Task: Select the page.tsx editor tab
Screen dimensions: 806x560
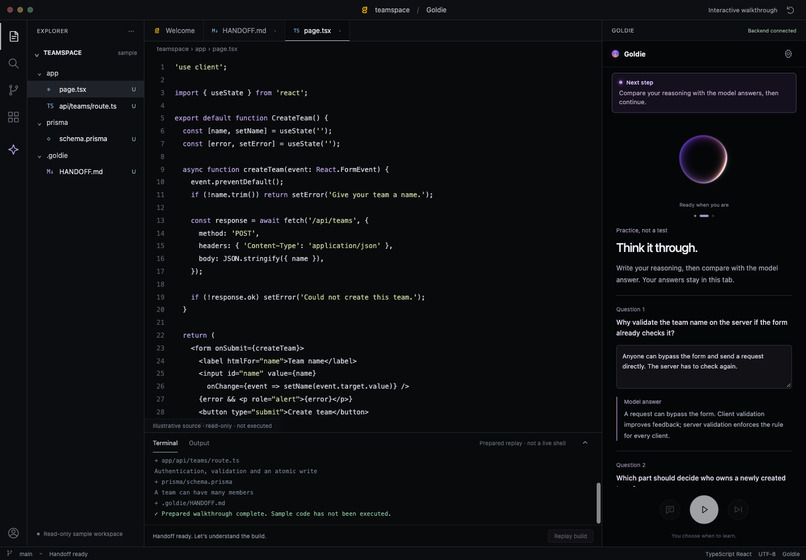Action: [317, 31]
